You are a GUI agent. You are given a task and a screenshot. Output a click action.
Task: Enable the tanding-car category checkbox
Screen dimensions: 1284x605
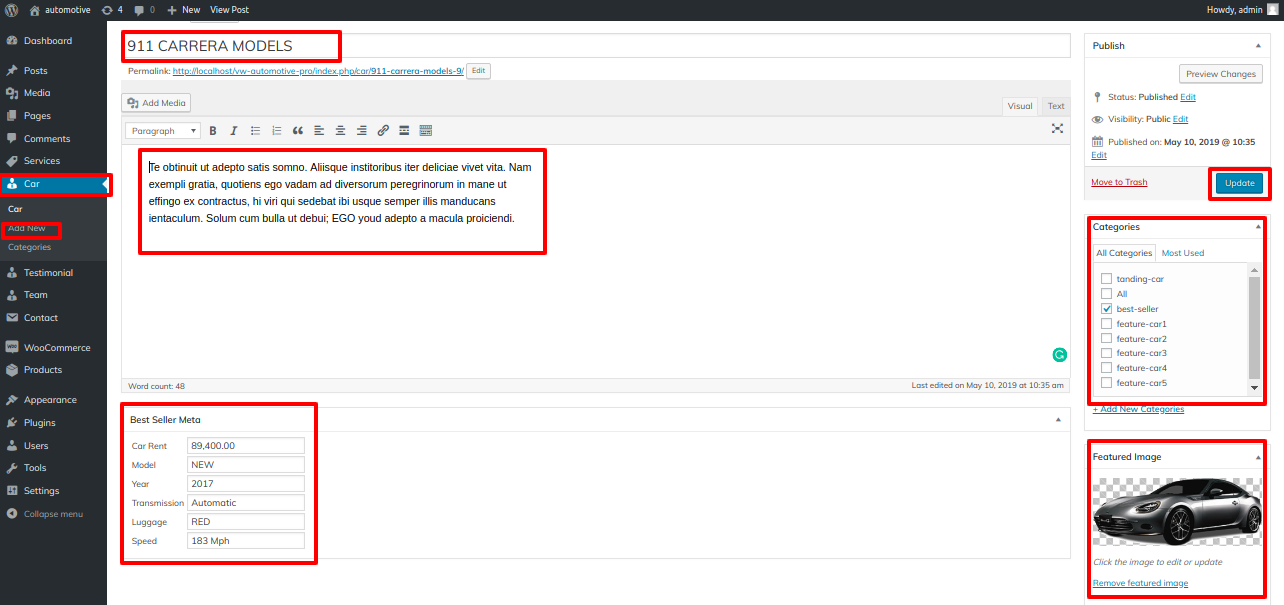pos(1106,279)
